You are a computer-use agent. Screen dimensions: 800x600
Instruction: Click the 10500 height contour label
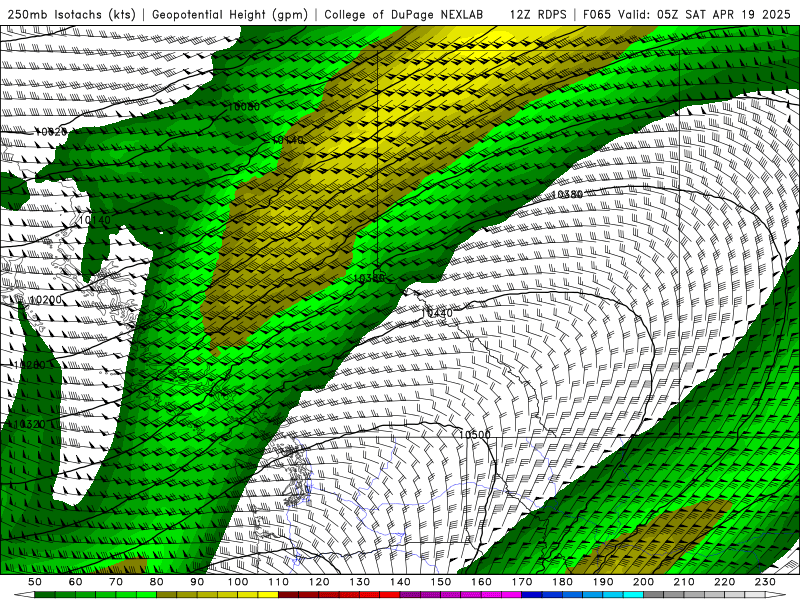(474, 435)
